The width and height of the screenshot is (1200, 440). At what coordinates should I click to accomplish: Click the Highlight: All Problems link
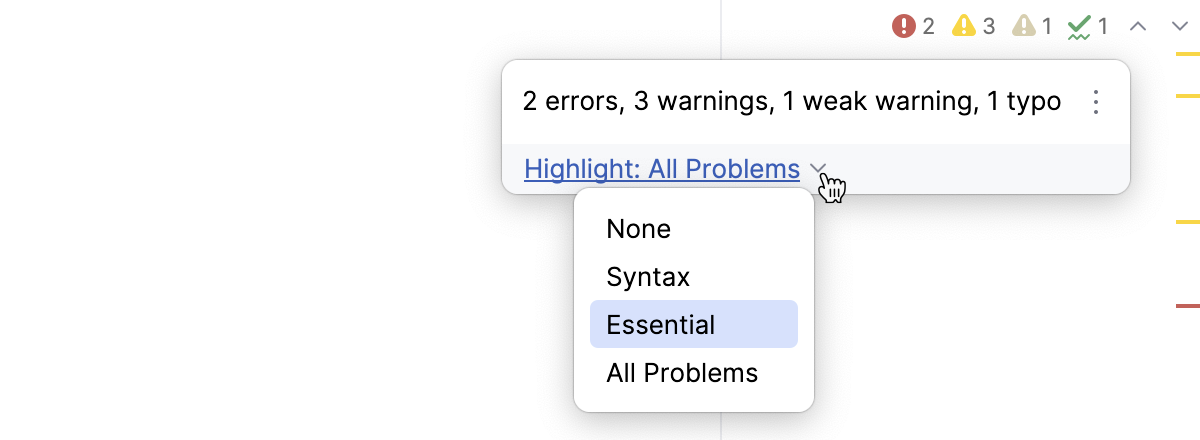(x=662, y=169)
